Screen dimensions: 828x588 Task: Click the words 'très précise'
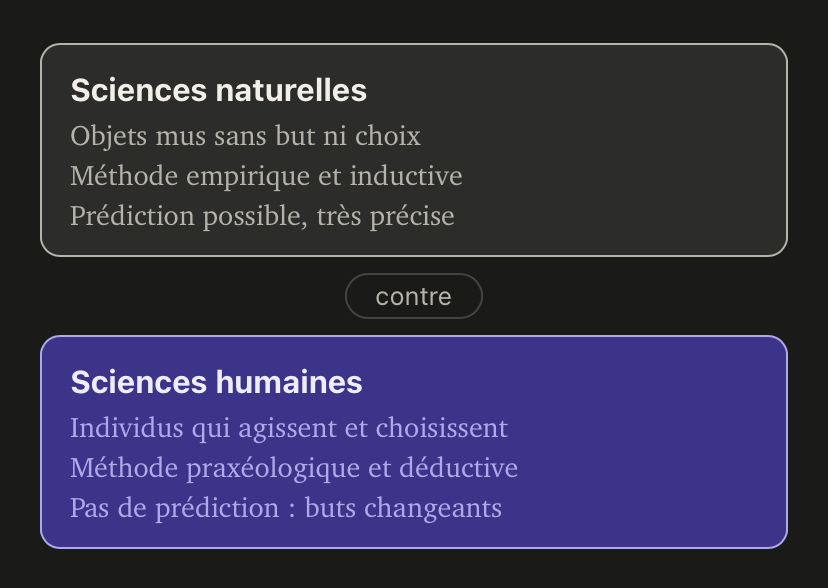(x=385, y=216)
